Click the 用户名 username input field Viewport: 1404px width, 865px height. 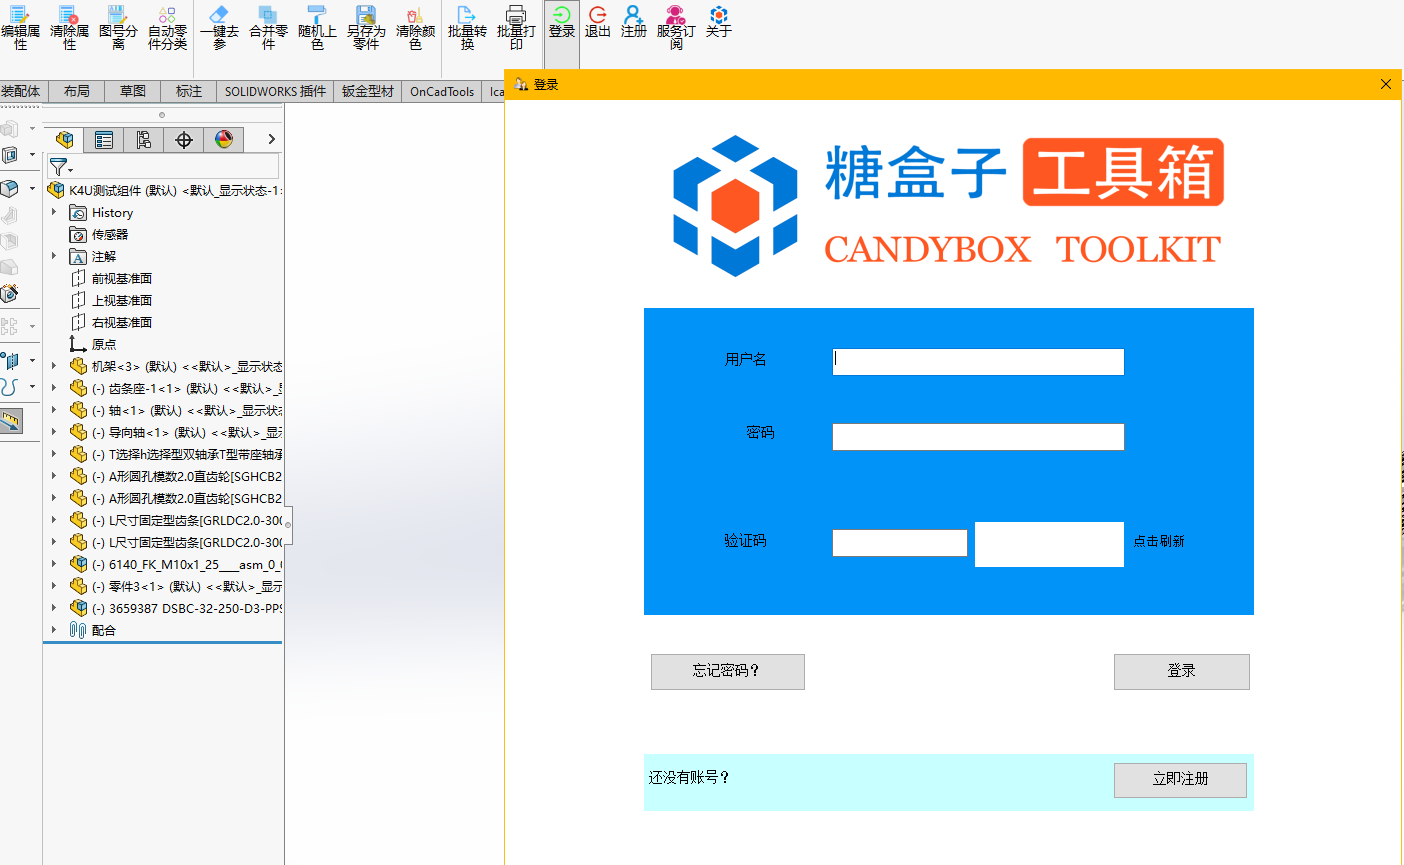978,362
